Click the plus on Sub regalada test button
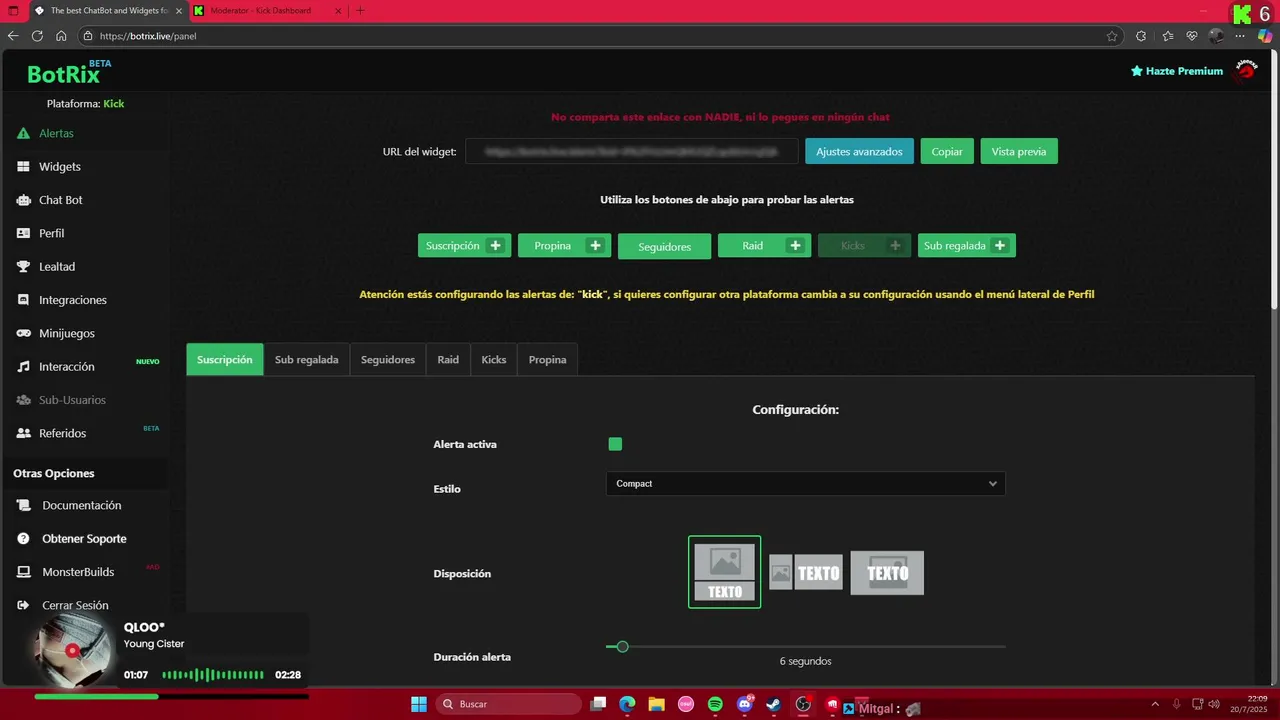The width and height of the screenshot is (1280, 720). 1000,245
